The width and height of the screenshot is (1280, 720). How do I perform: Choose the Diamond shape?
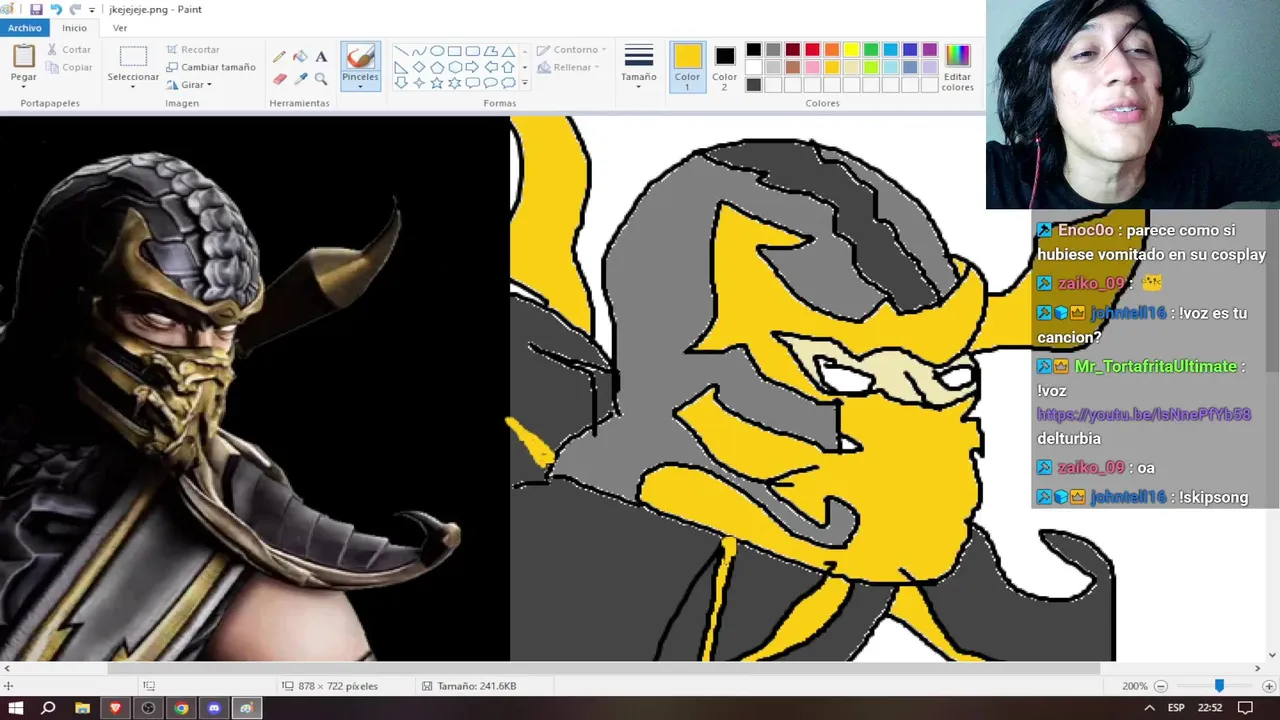[x=419, y=67]
